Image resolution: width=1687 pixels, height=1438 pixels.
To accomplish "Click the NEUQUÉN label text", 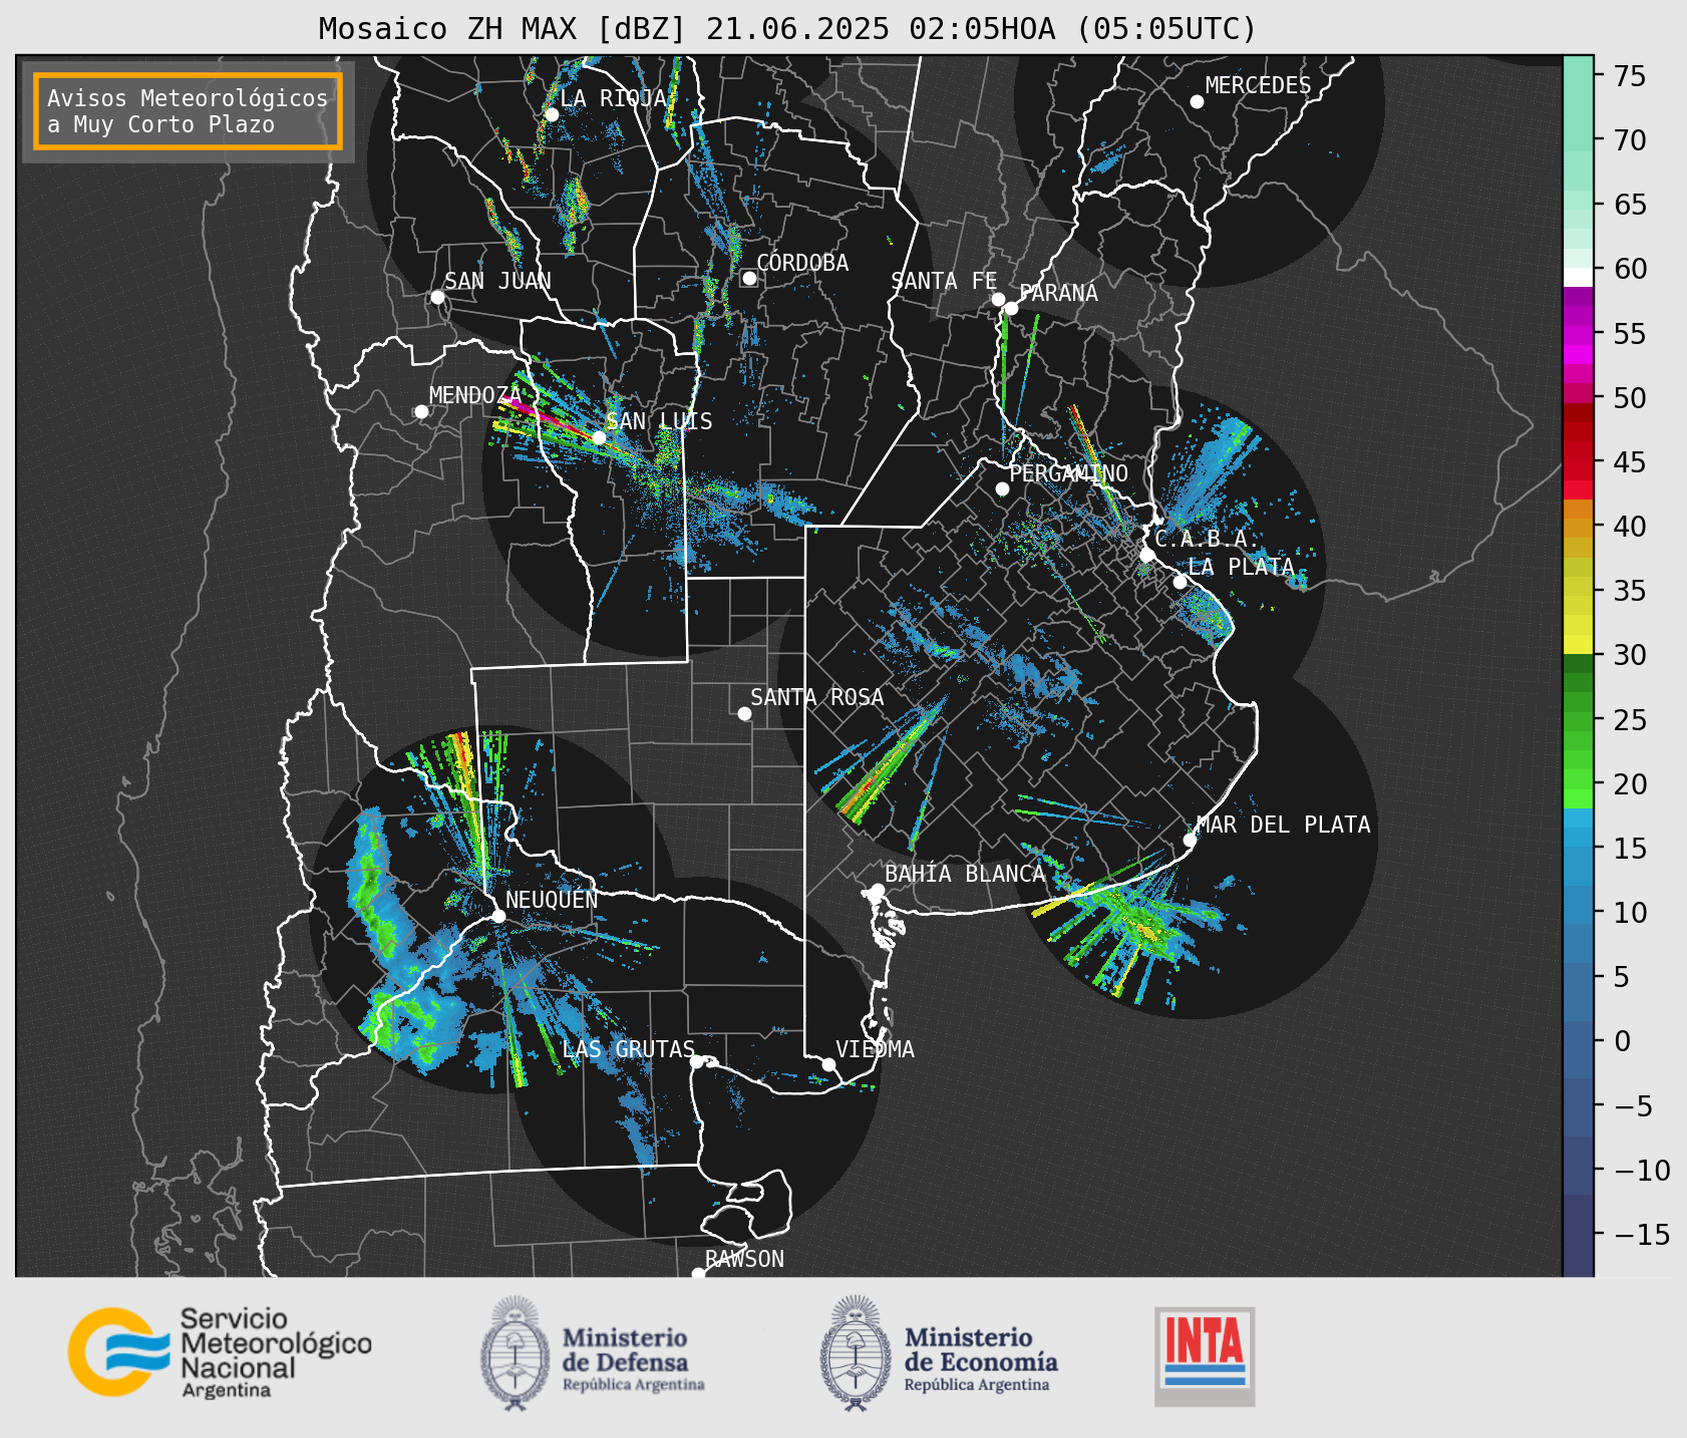I will [552, 900].
